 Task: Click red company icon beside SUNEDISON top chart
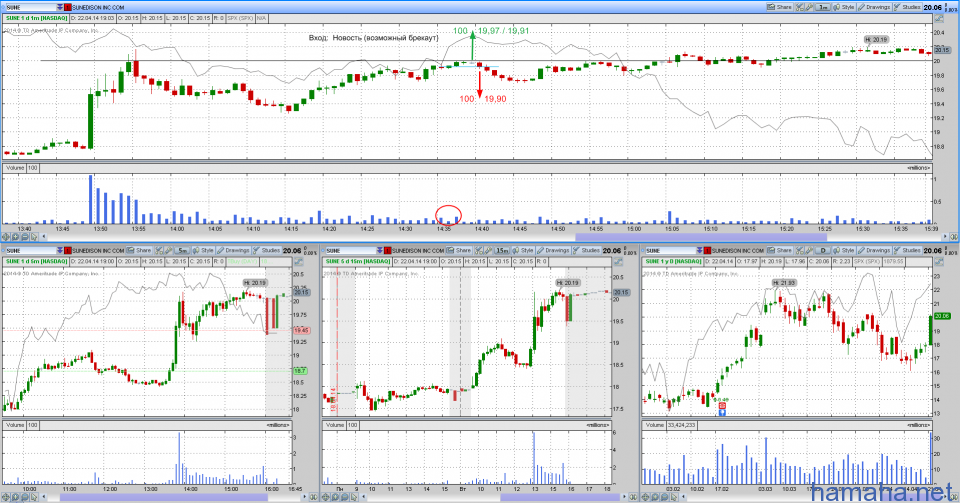(x=68, y=7)
